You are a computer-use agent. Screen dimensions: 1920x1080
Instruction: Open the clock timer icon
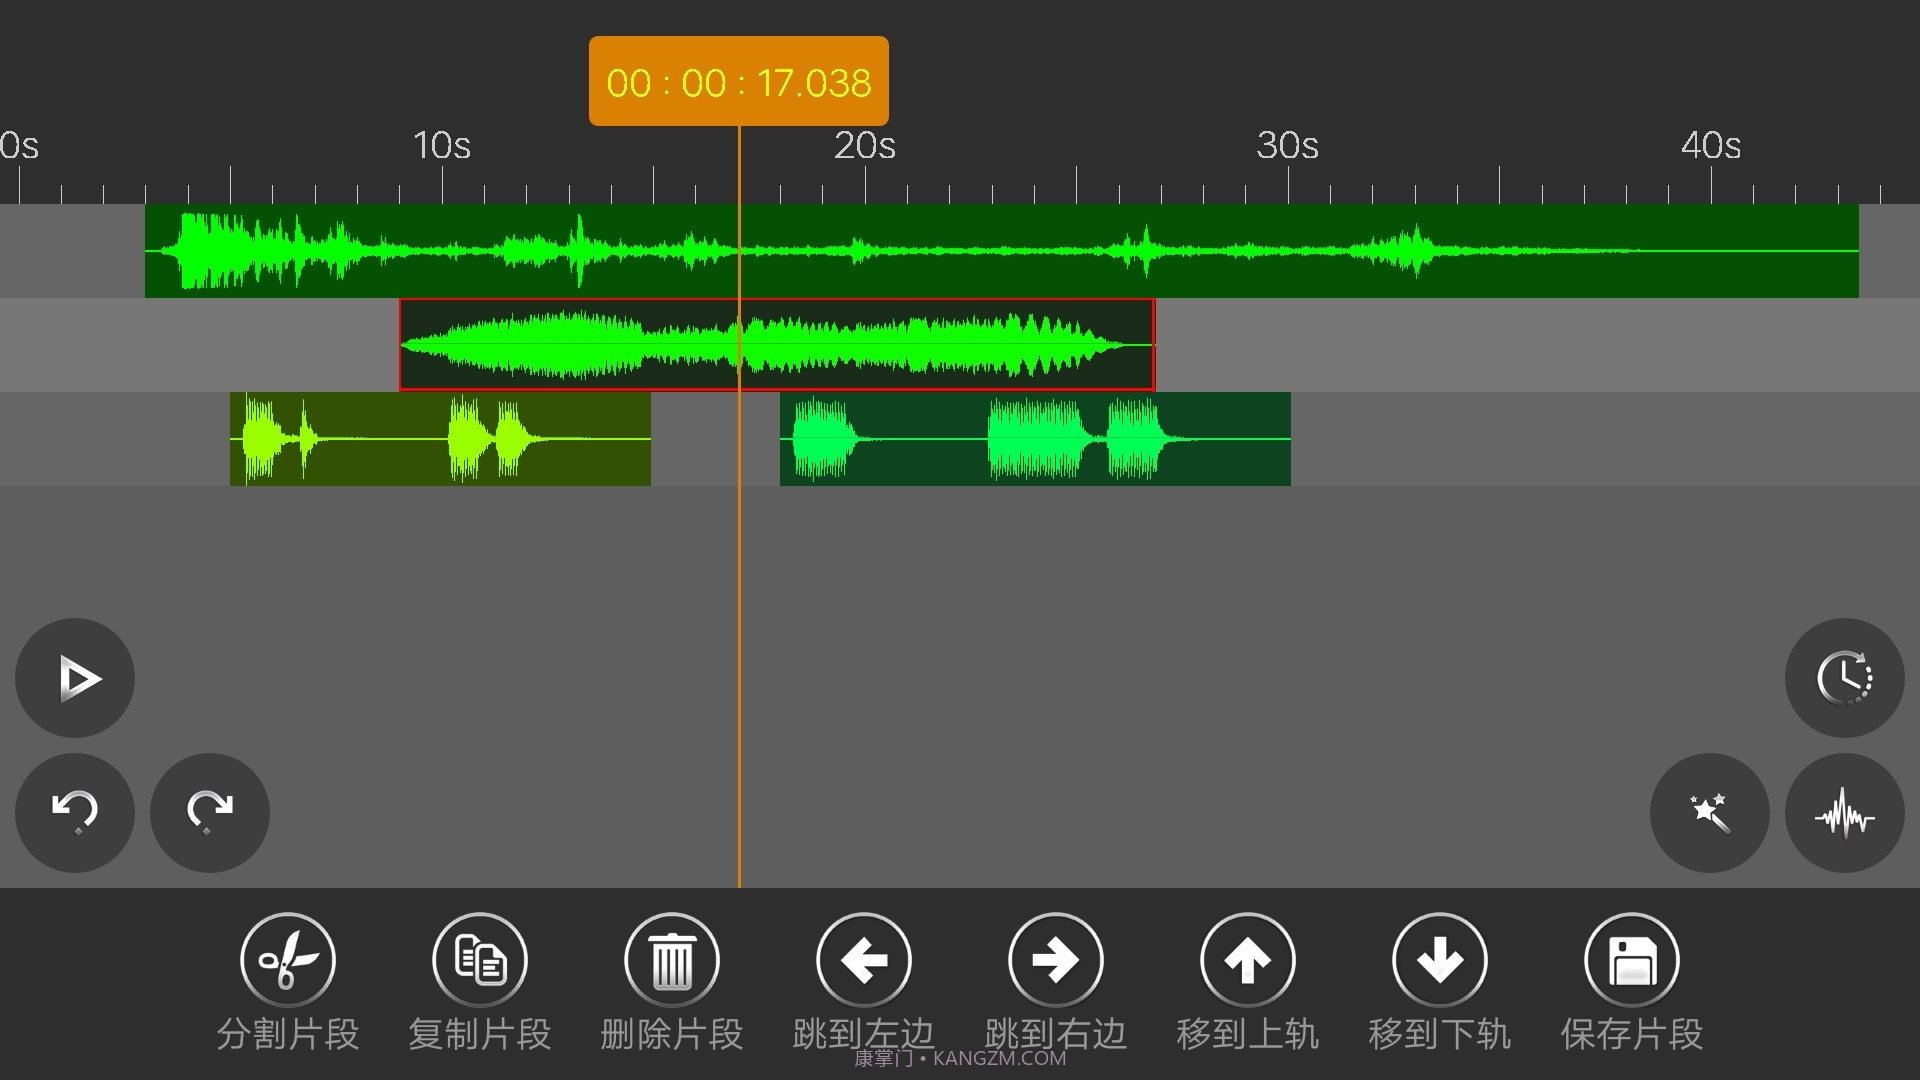1844,678
